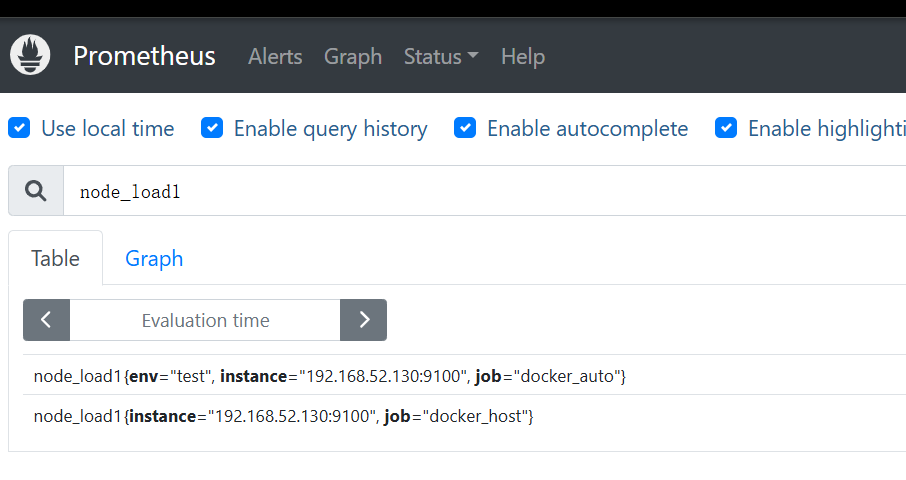906x480 pixels.
Task: Toggle Enable highlighting checkbox
Action: coord(726,128)
